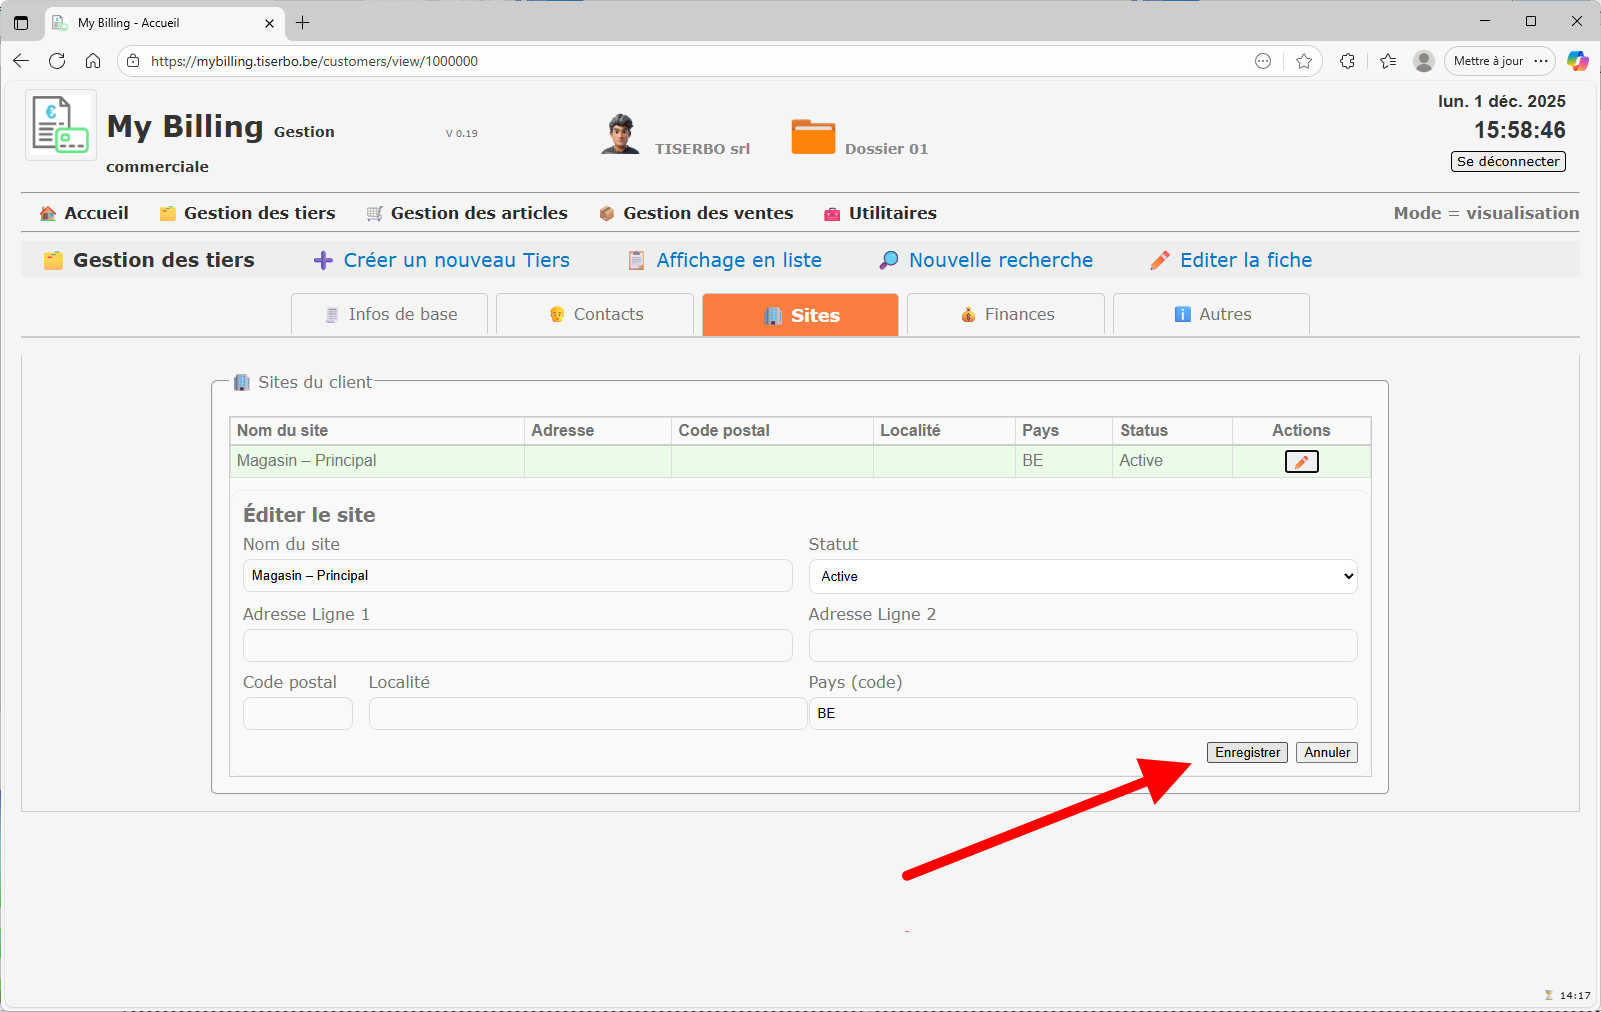Reload the page with refresh icon
This screenshot has height=1012, width=1601.
point(57,61)
